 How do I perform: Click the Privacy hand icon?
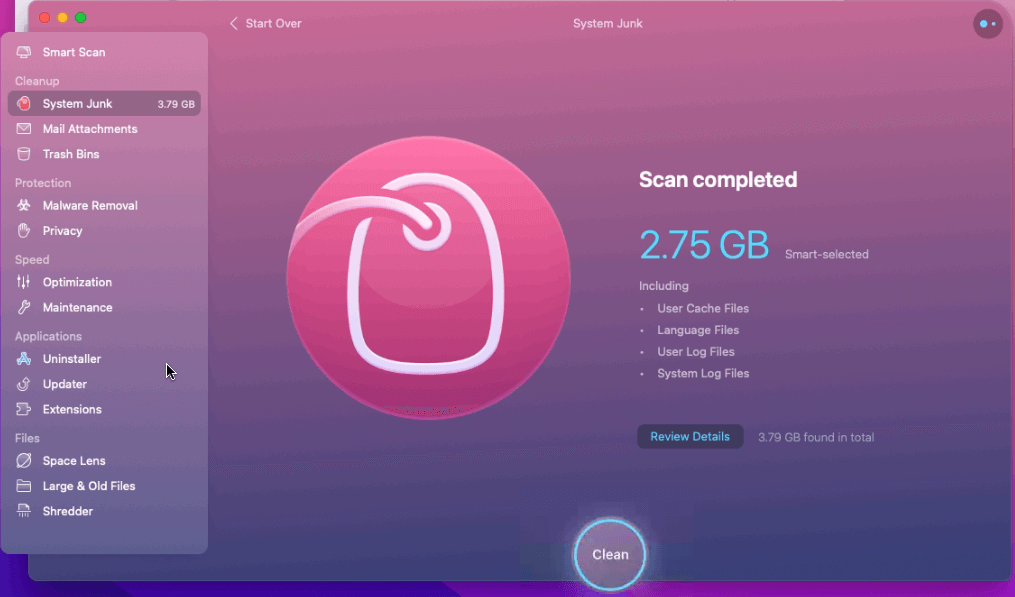(23, 231)
